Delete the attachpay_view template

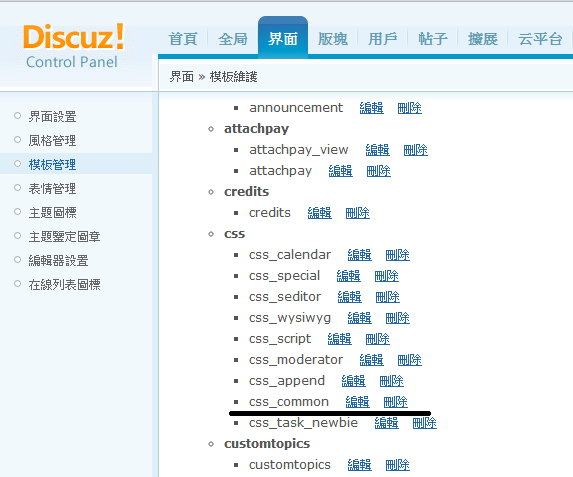pos(415,150)
